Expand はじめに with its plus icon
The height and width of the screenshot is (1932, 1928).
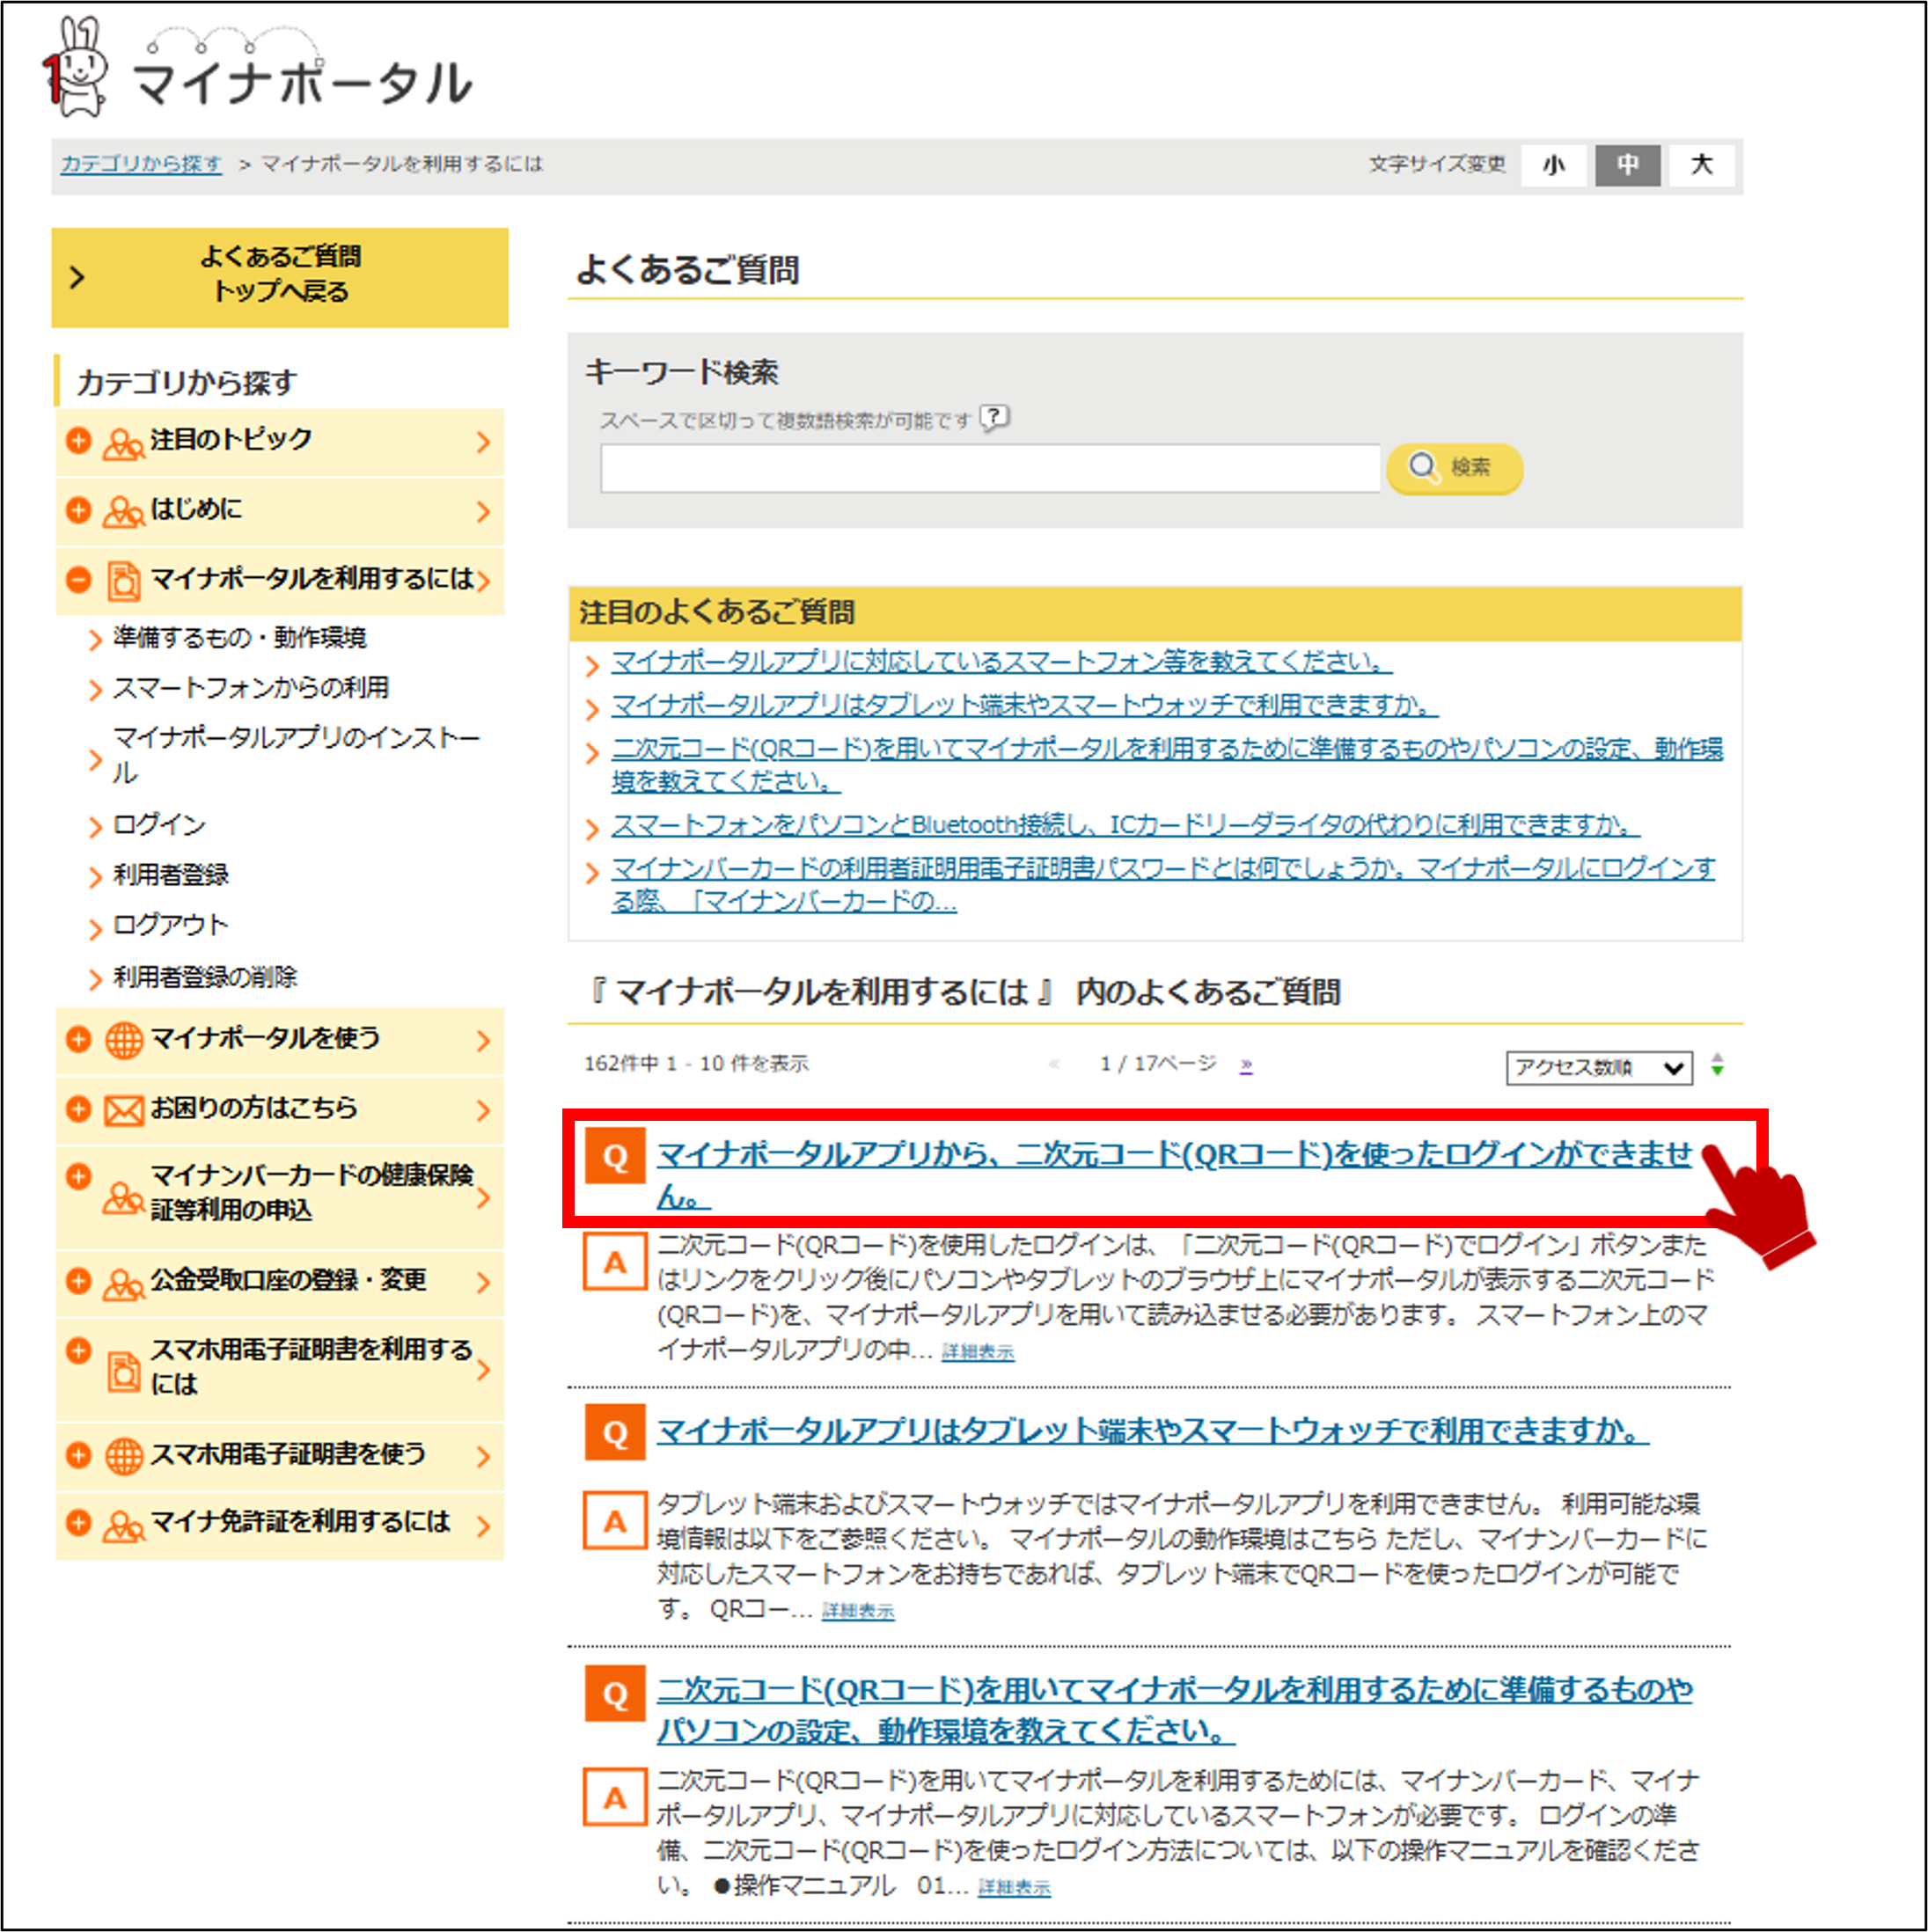pyautogui.click(x=78, y=510)
